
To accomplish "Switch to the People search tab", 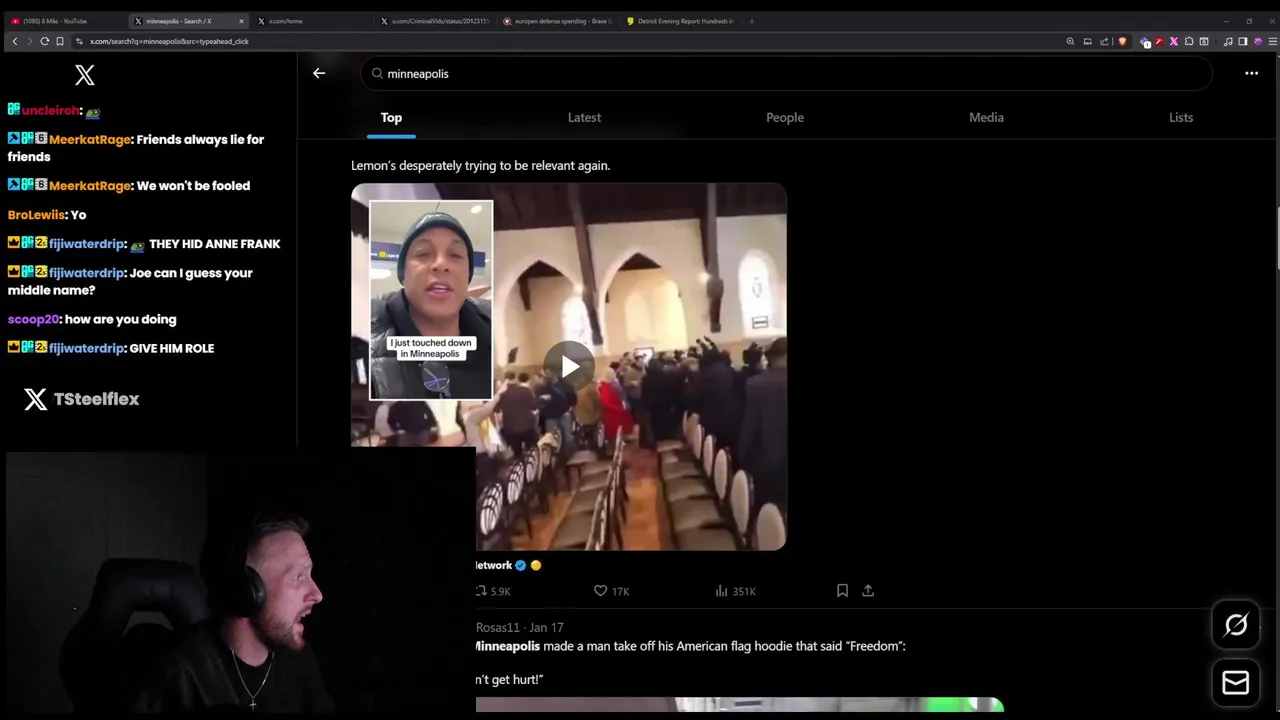I will (x=785, y=118).
